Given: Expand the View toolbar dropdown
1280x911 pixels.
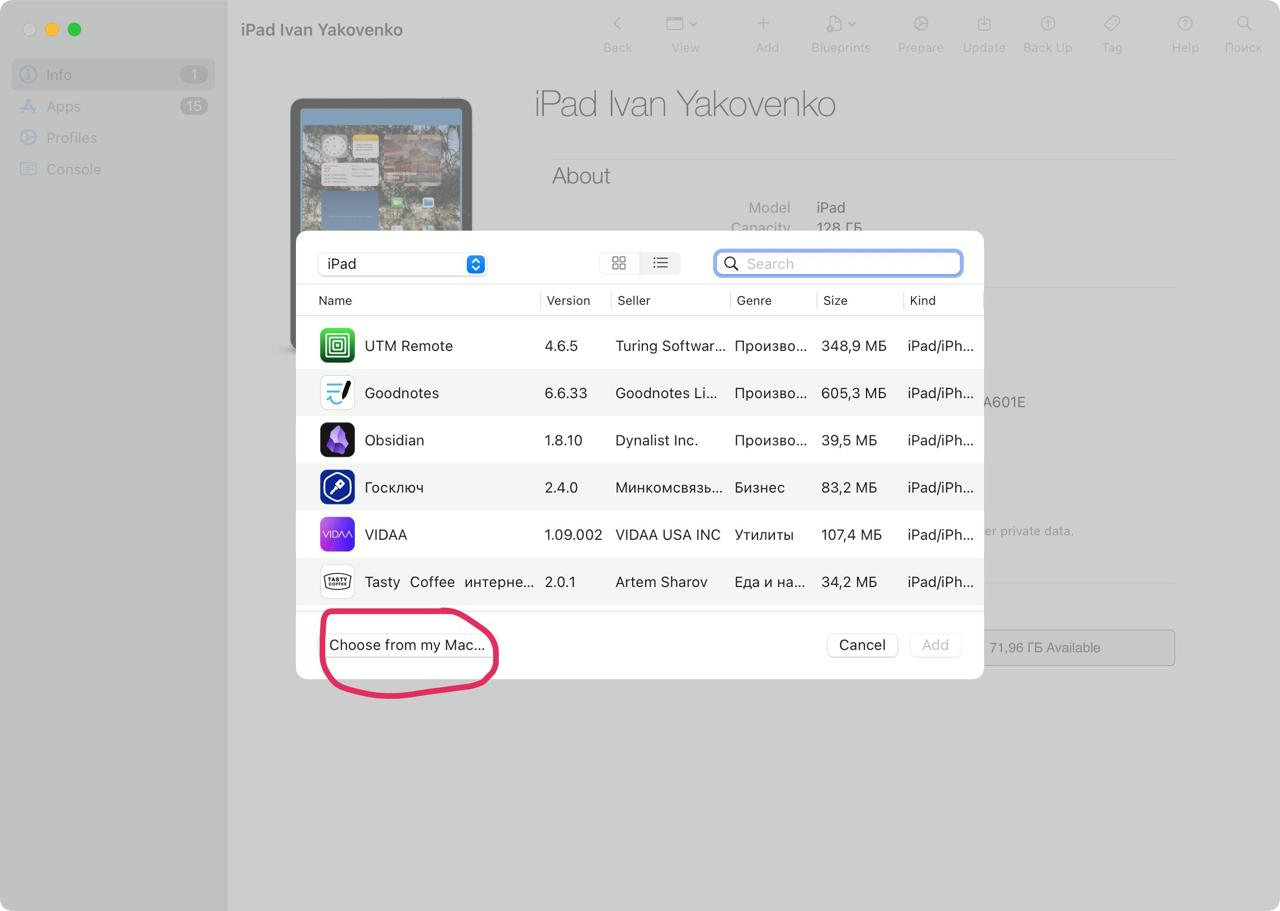Looking at the screenshot, I should 684,25.
